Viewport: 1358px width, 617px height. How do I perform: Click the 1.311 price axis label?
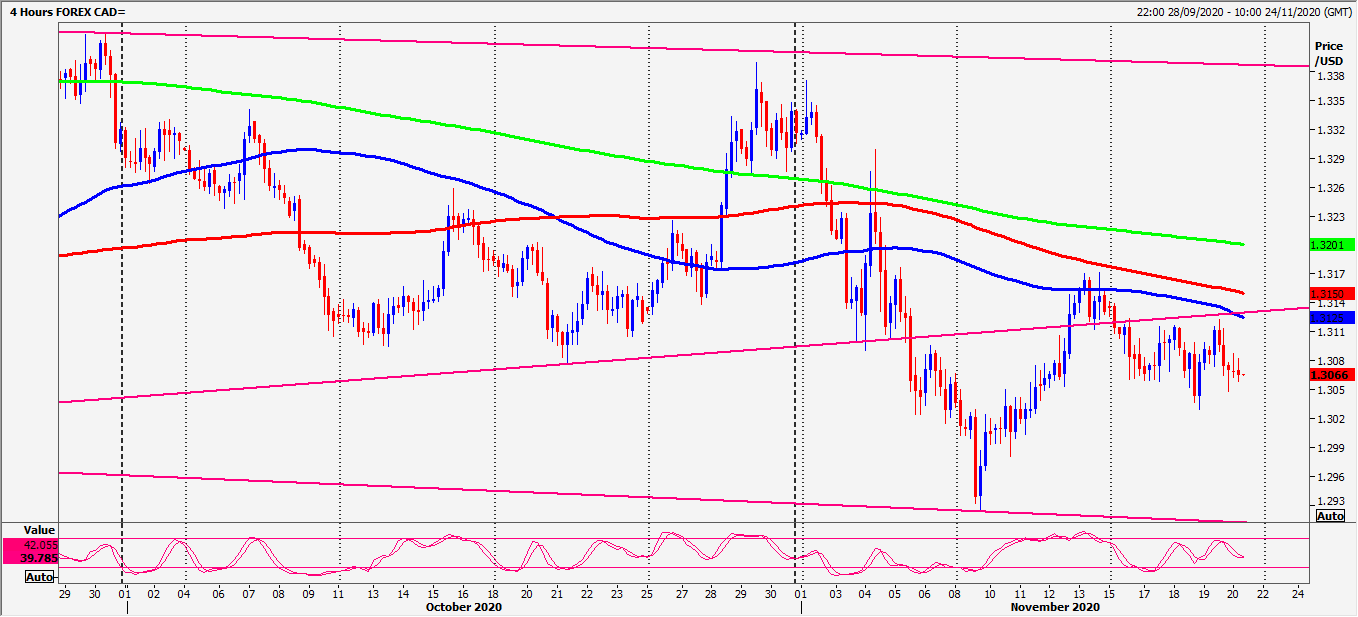pyautogui.click(x=1330, y=332)
